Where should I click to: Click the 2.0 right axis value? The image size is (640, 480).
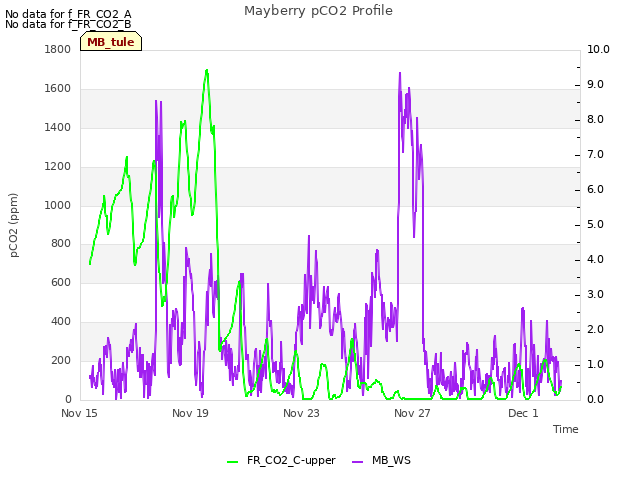click(596, 330)
